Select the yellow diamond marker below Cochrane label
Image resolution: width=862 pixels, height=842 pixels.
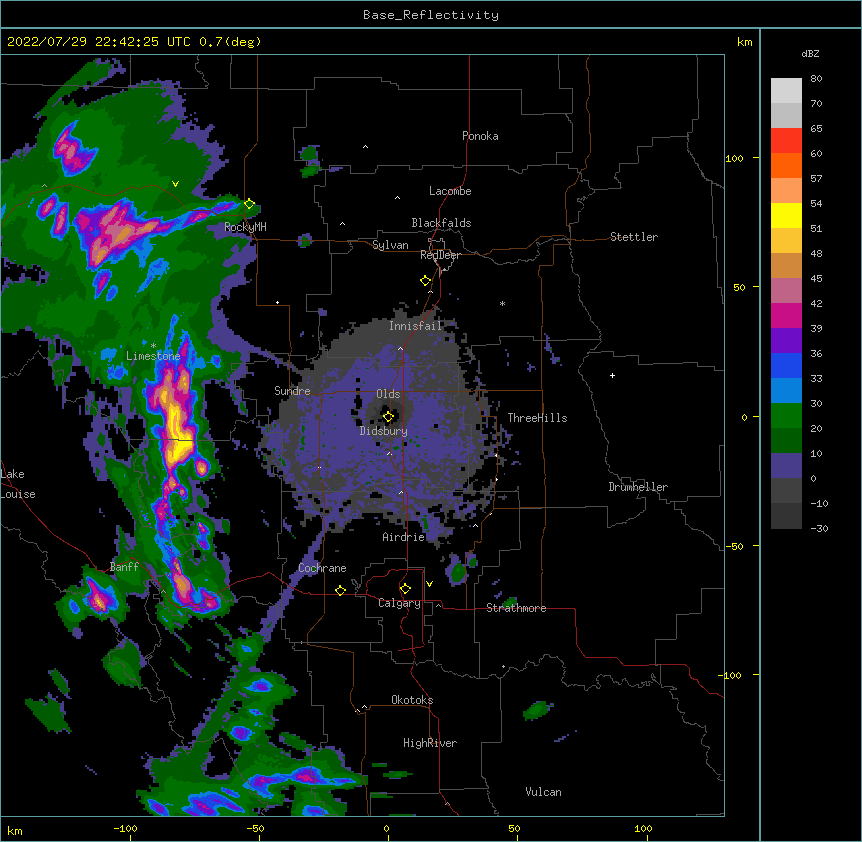pyautogui.click(x=340, y=590)
